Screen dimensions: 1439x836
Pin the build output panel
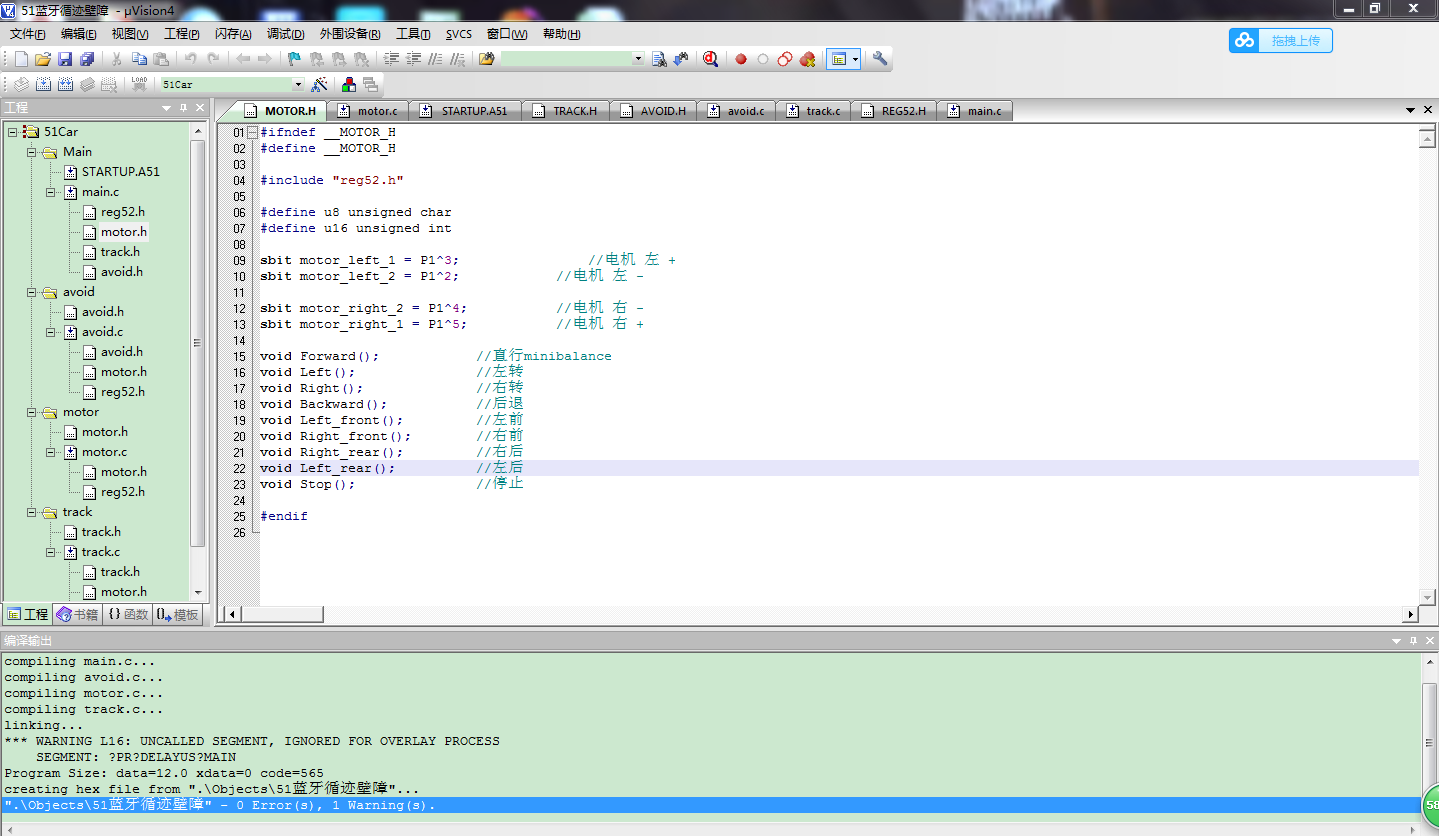tap(1413, 640)
